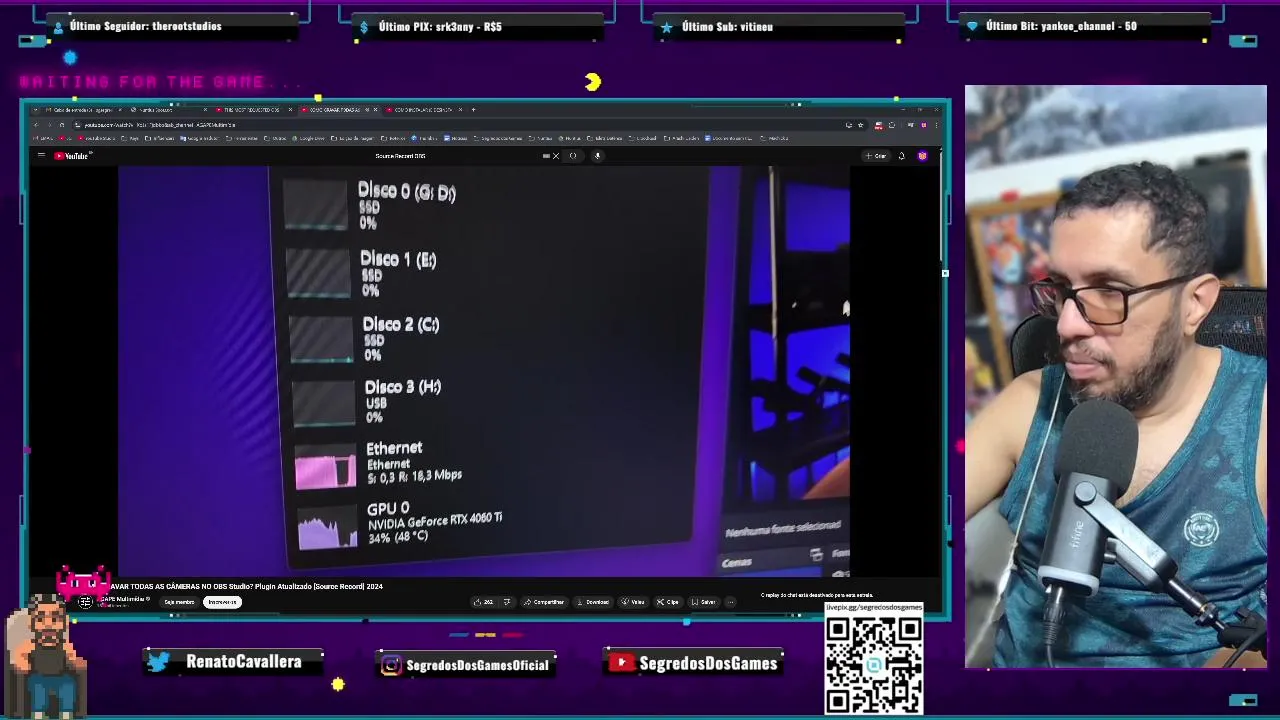Click the Disco 1 (E:) entry
The height and width of the screenshot is (720, 1280).
[x=362, y=273]
